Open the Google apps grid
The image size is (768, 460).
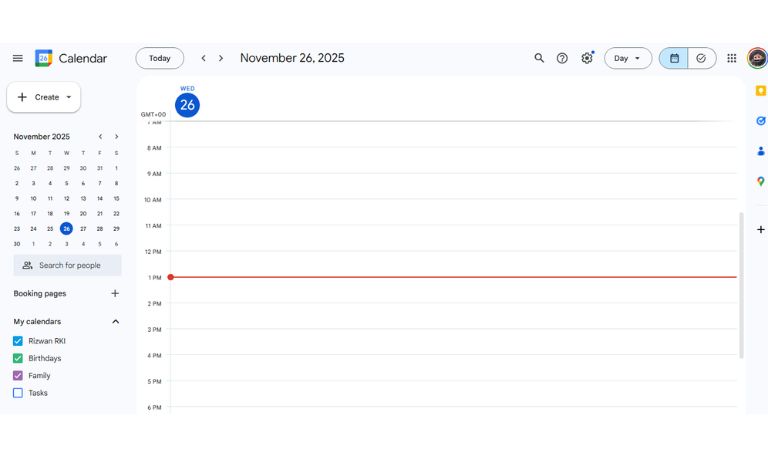click(732, 58)
